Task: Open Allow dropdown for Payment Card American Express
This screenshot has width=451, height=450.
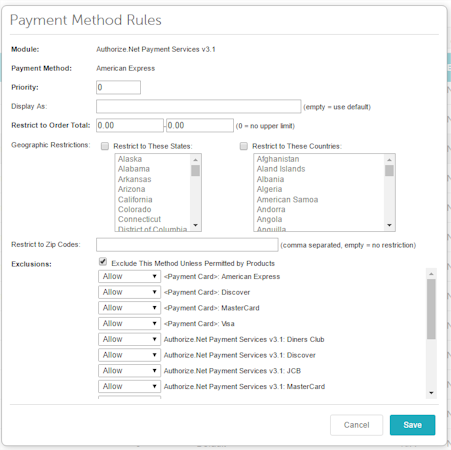Action: pos(129,276)
